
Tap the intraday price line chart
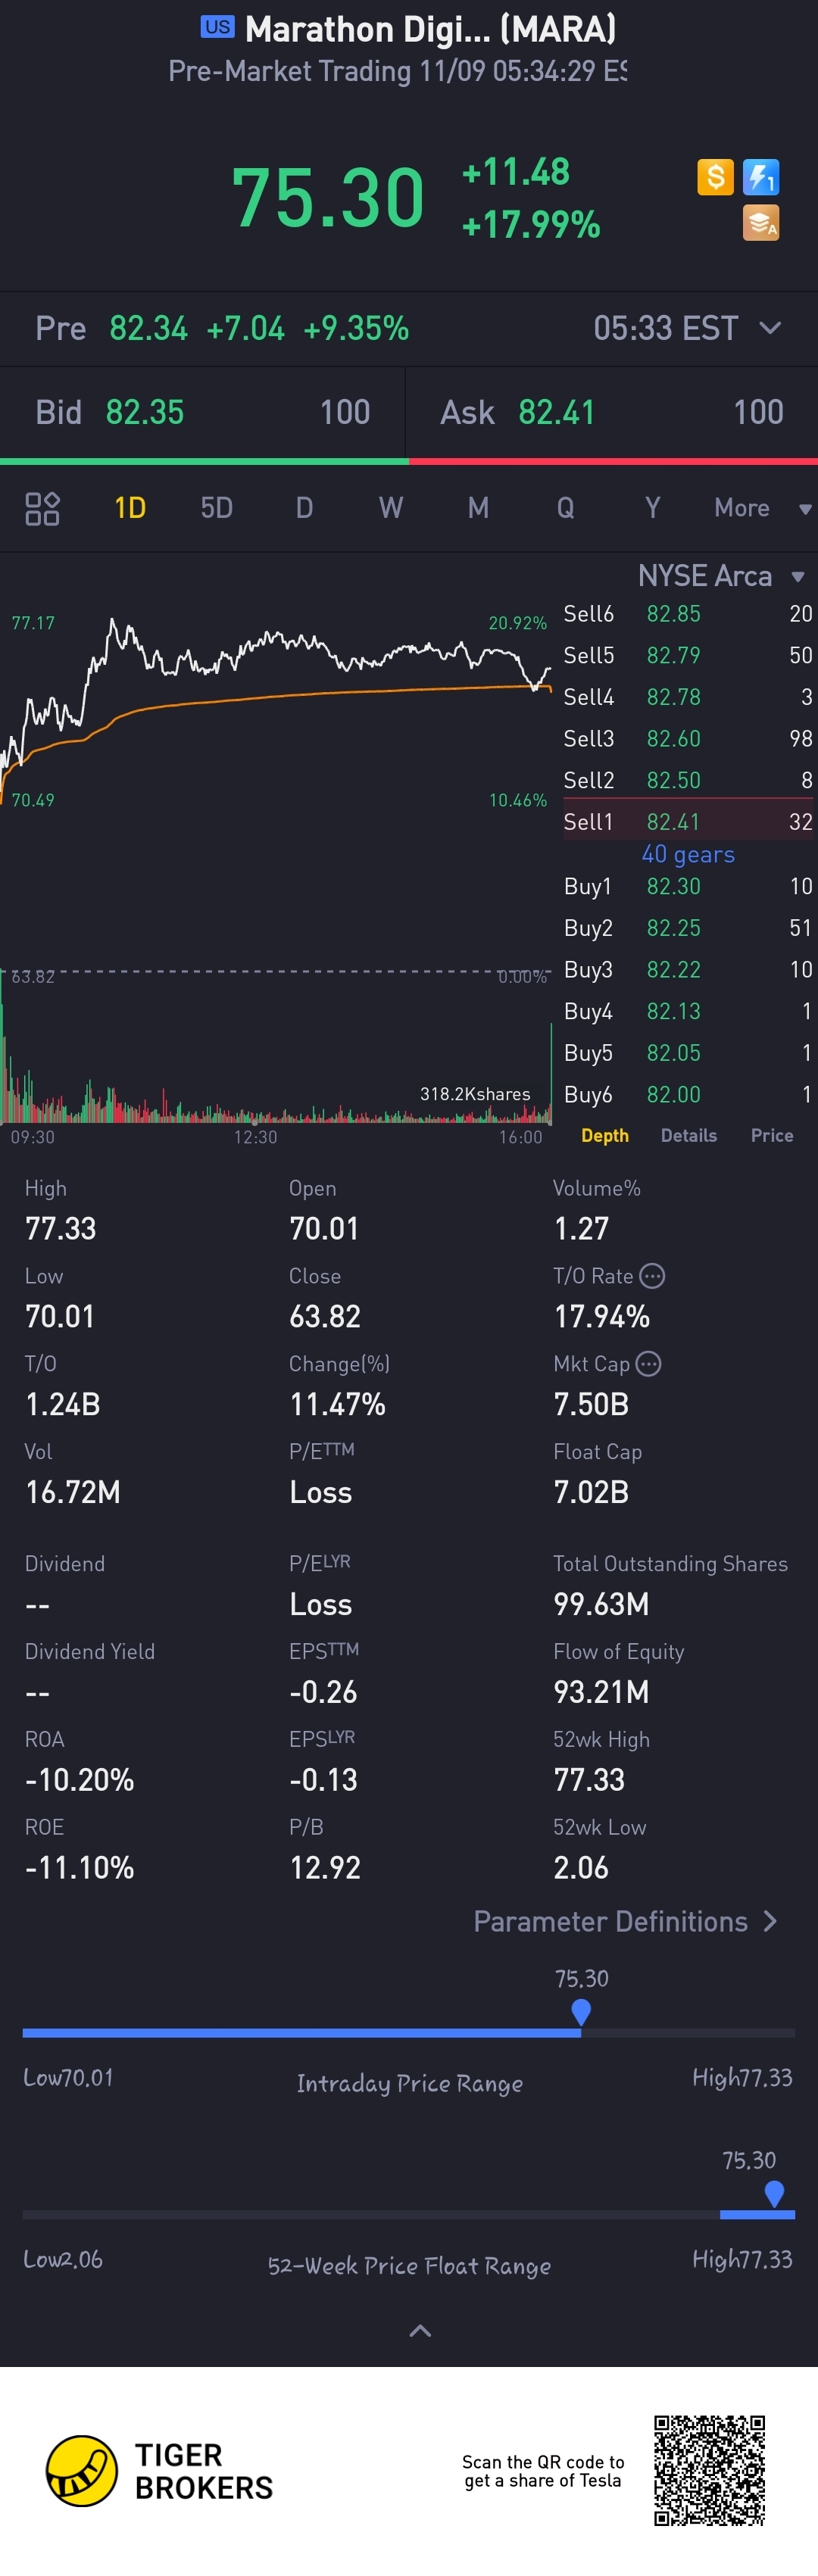coord(275,710)
